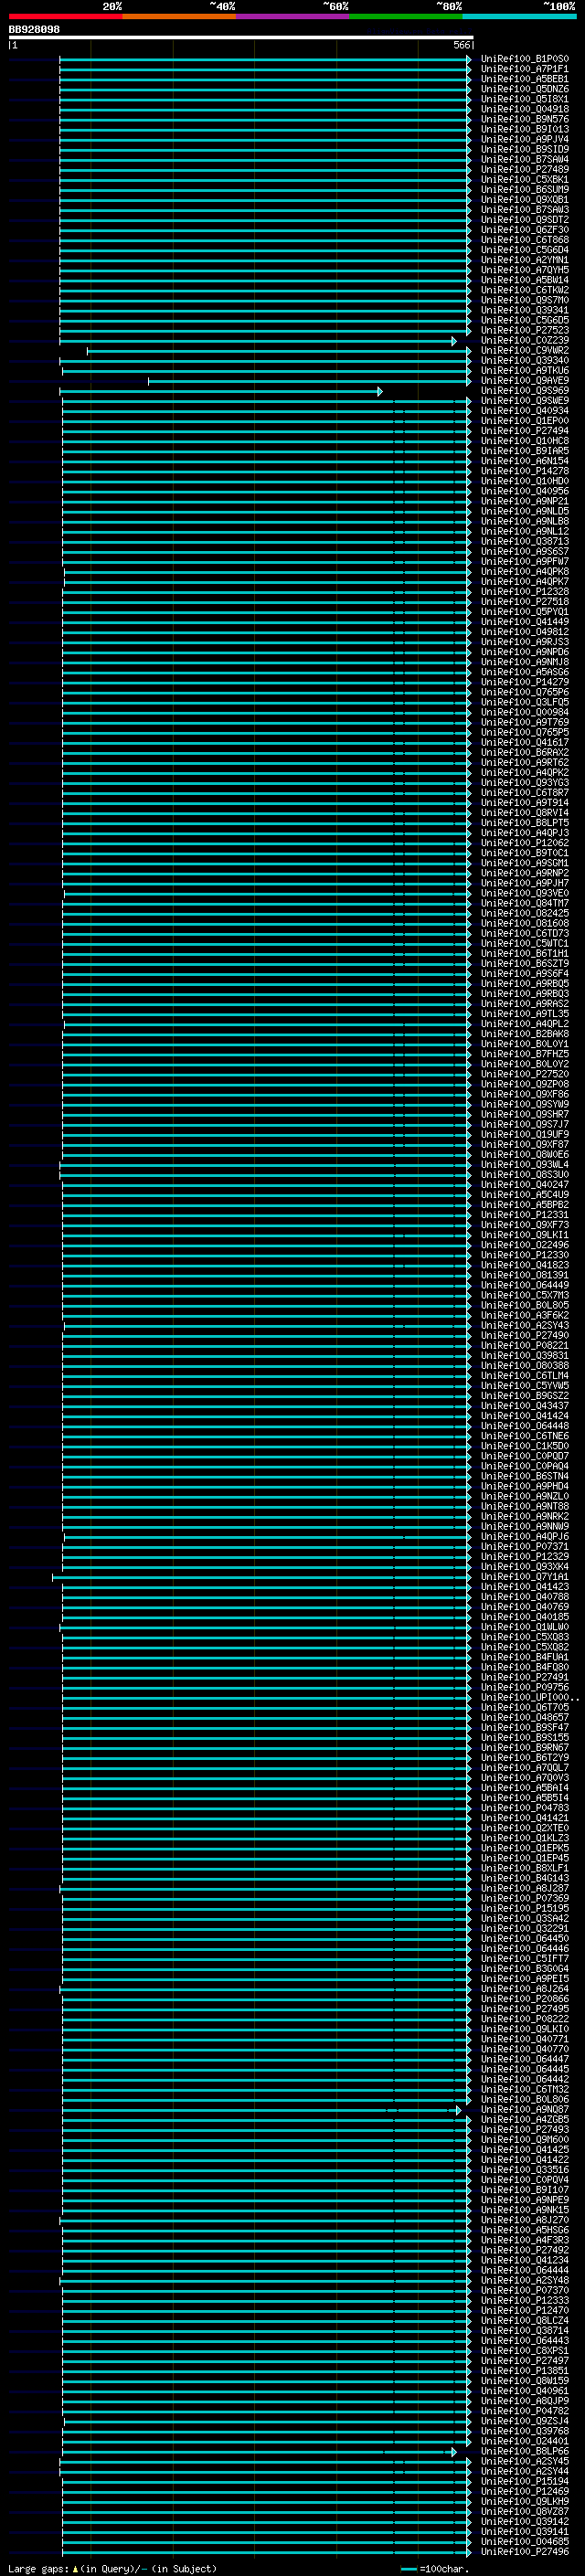585x2576 pixels.
Task: Select hit UniRef100_A9RJS3
Action: tap(524, 642)
